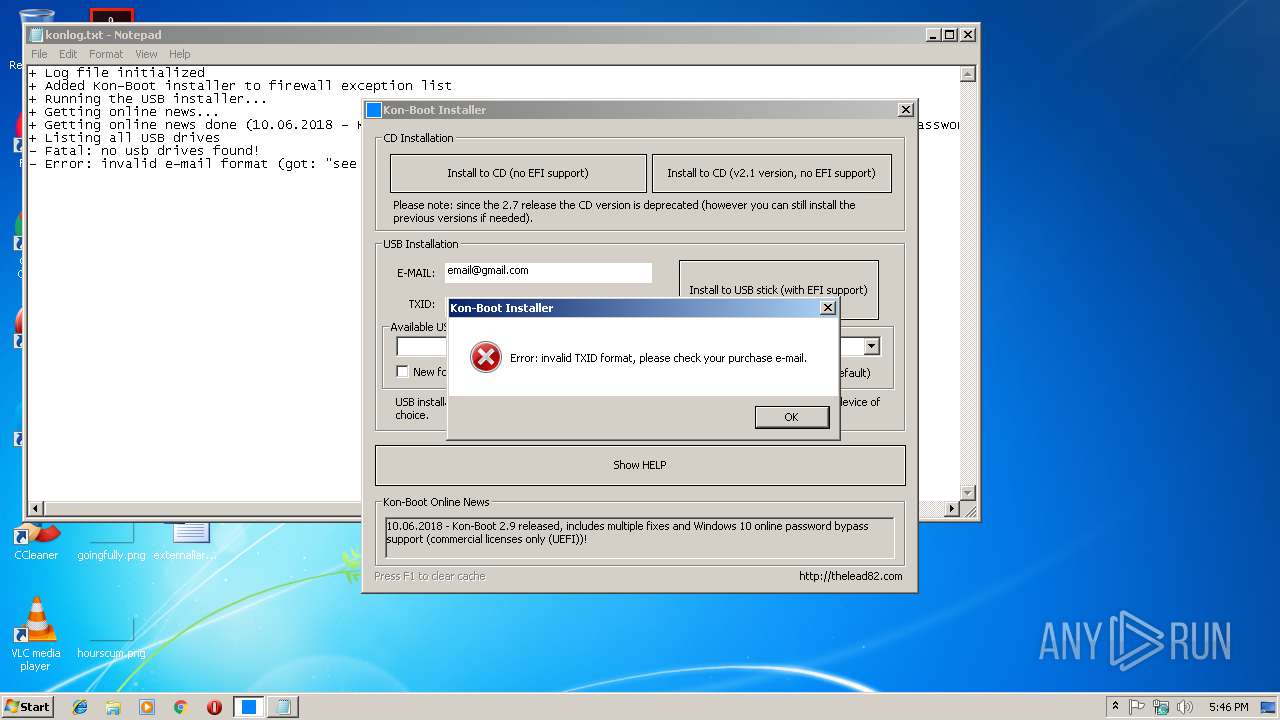Open Windows Media Player taskbar icon
The width and height of the screenshot is (1280, 720).
point(147,707)
